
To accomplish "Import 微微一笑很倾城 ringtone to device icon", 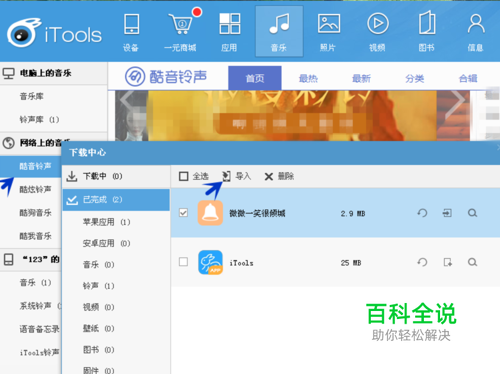I will coord(447,213).
